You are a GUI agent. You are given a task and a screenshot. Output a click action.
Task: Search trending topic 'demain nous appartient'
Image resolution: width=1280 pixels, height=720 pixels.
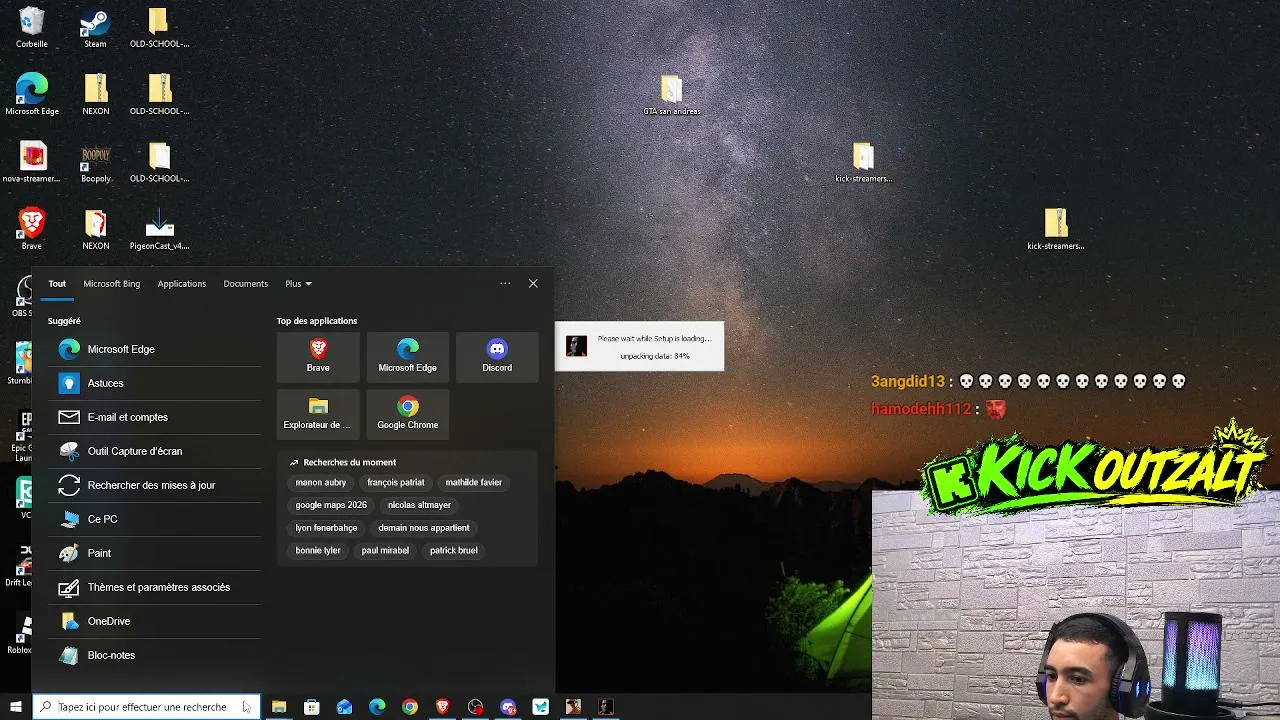[x=424, y=528]
